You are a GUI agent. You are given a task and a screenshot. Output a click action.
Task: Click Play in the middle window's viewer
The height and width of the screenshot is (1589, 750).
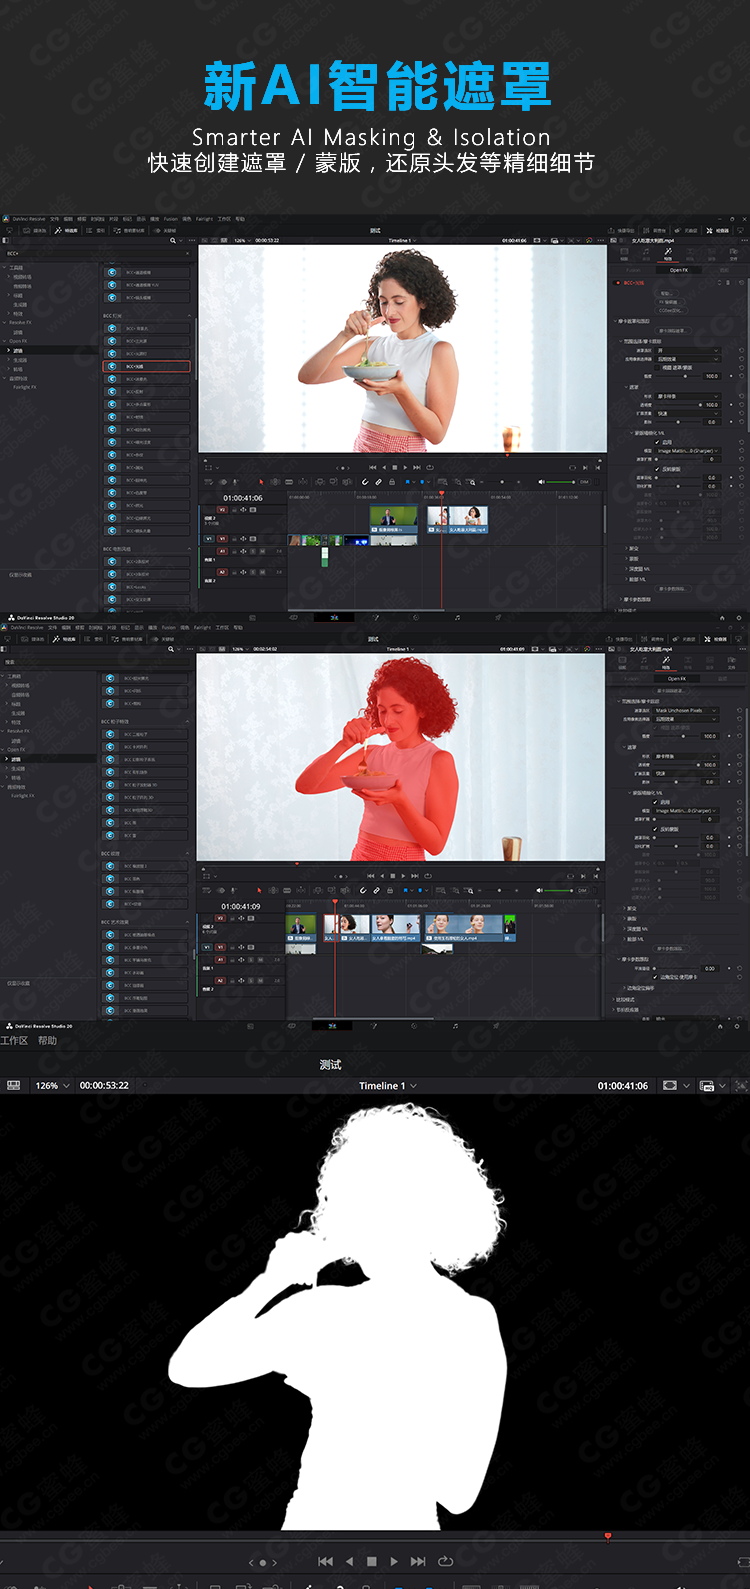pyautogui.click(x=404, y=876)
